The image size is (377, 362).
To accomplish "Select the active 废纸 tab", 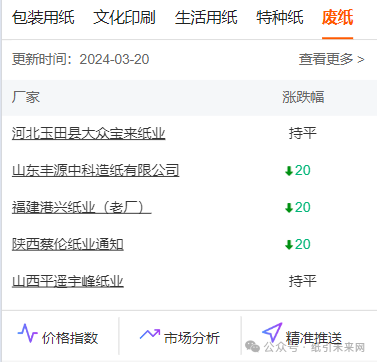I will tap(337, 17).
